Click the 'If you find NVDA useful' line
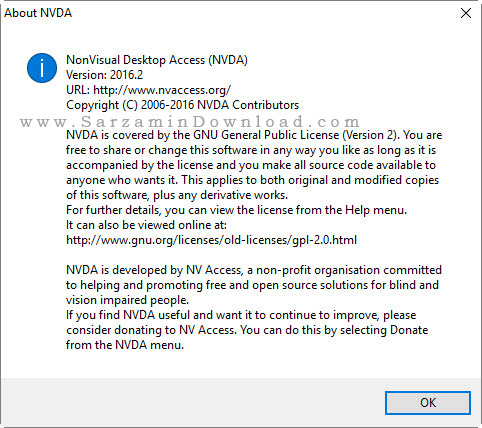 (241, 315)
